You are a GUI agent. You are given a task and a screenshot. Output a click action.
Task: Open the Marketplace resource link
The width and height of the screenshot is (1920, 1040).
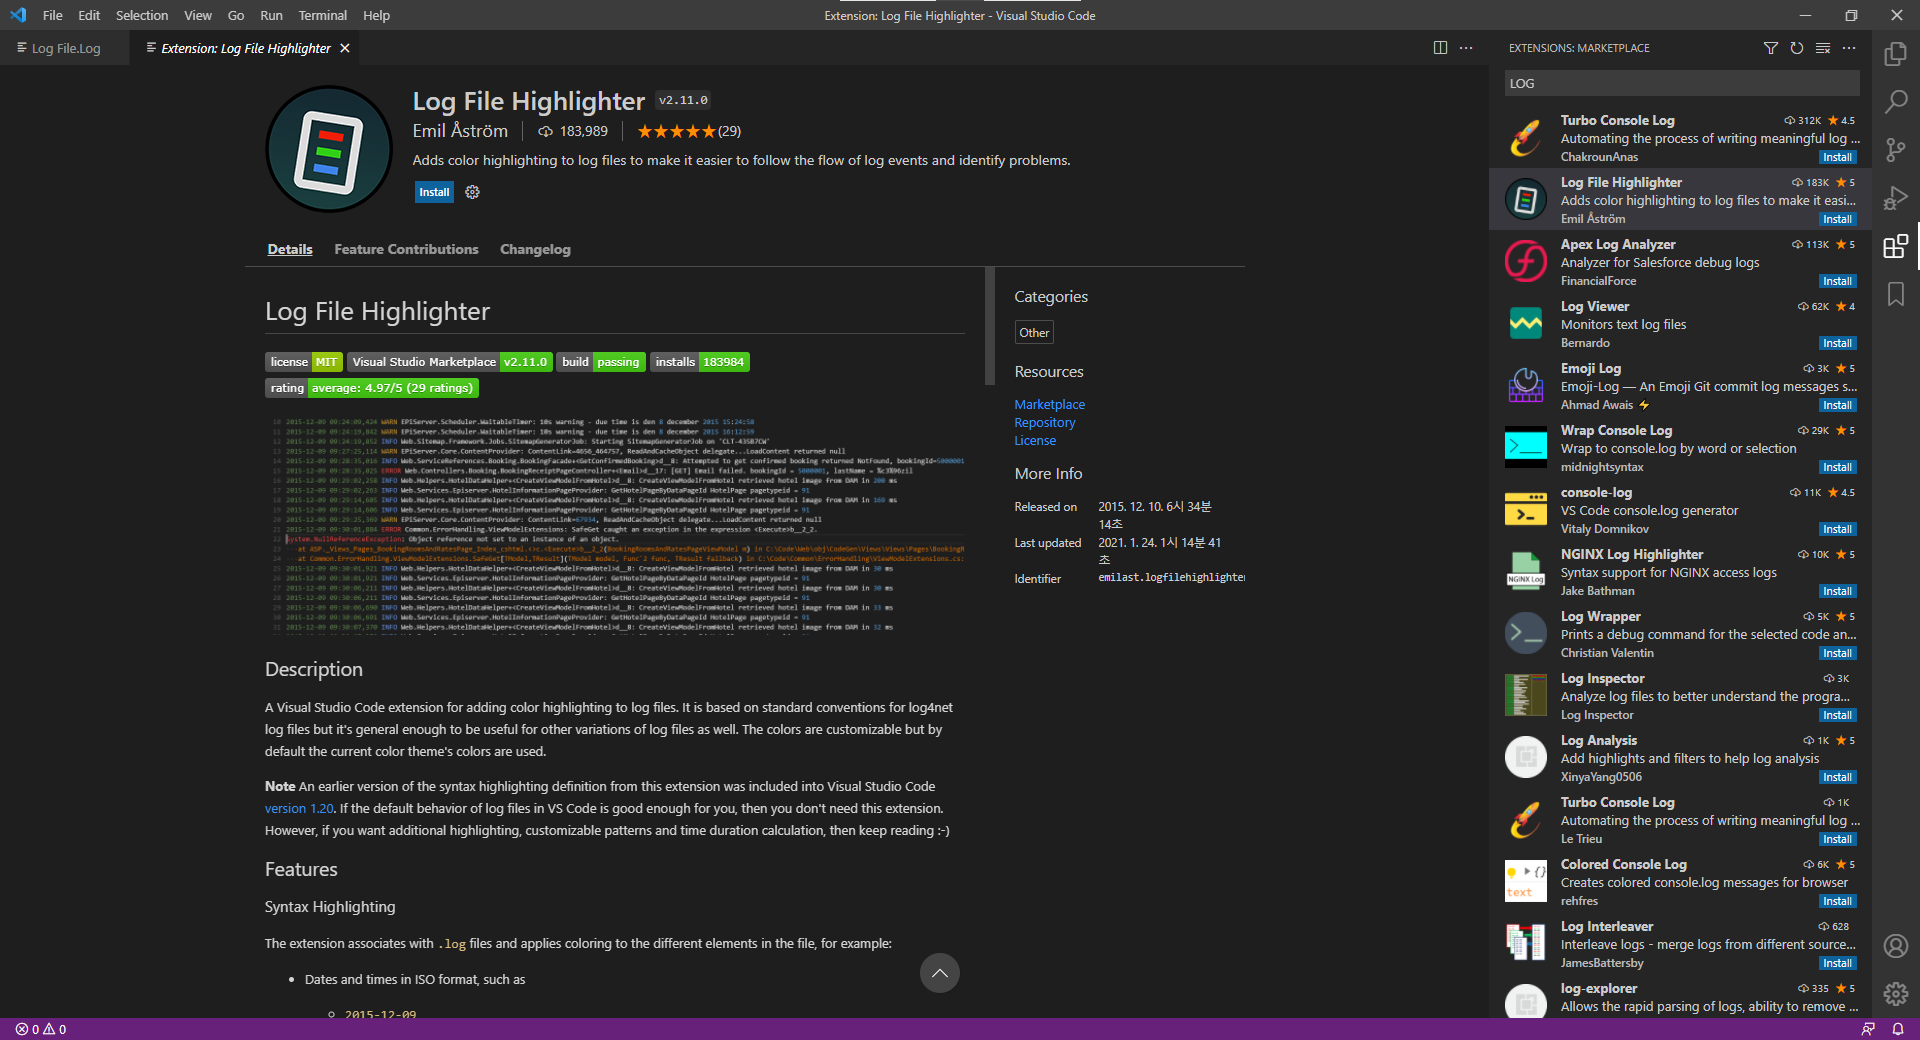pyautogui.click(x=1049, y=404)
